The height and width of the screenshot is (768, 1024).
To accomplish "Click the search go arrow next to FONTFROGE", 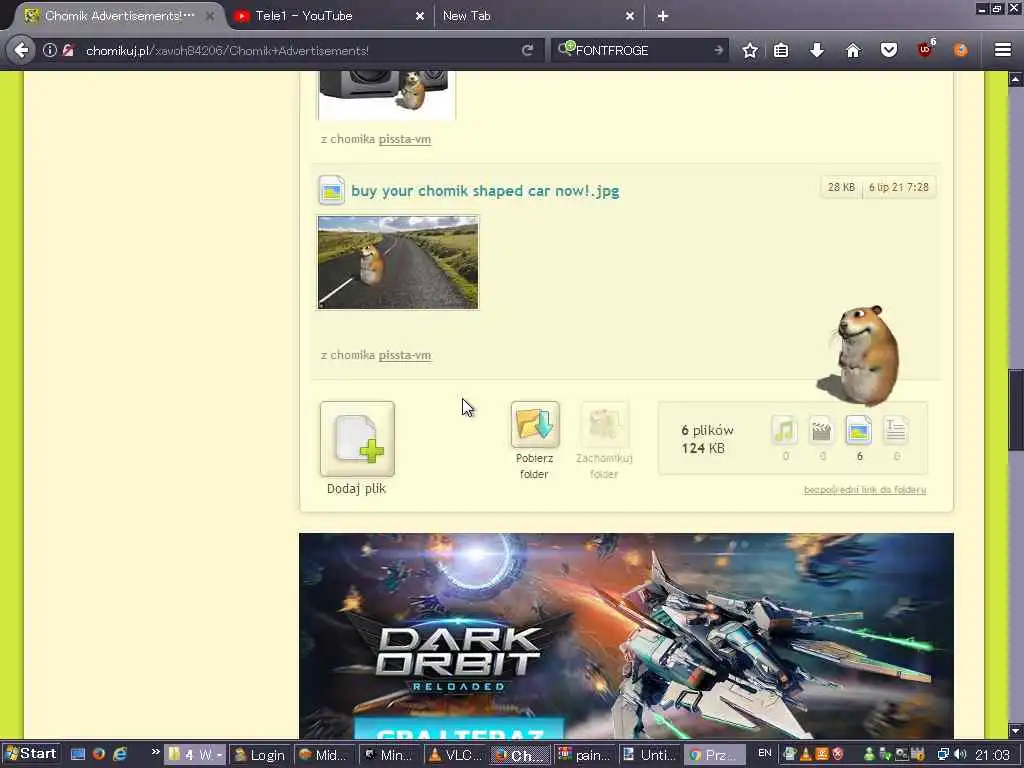I will pos(718,50).
